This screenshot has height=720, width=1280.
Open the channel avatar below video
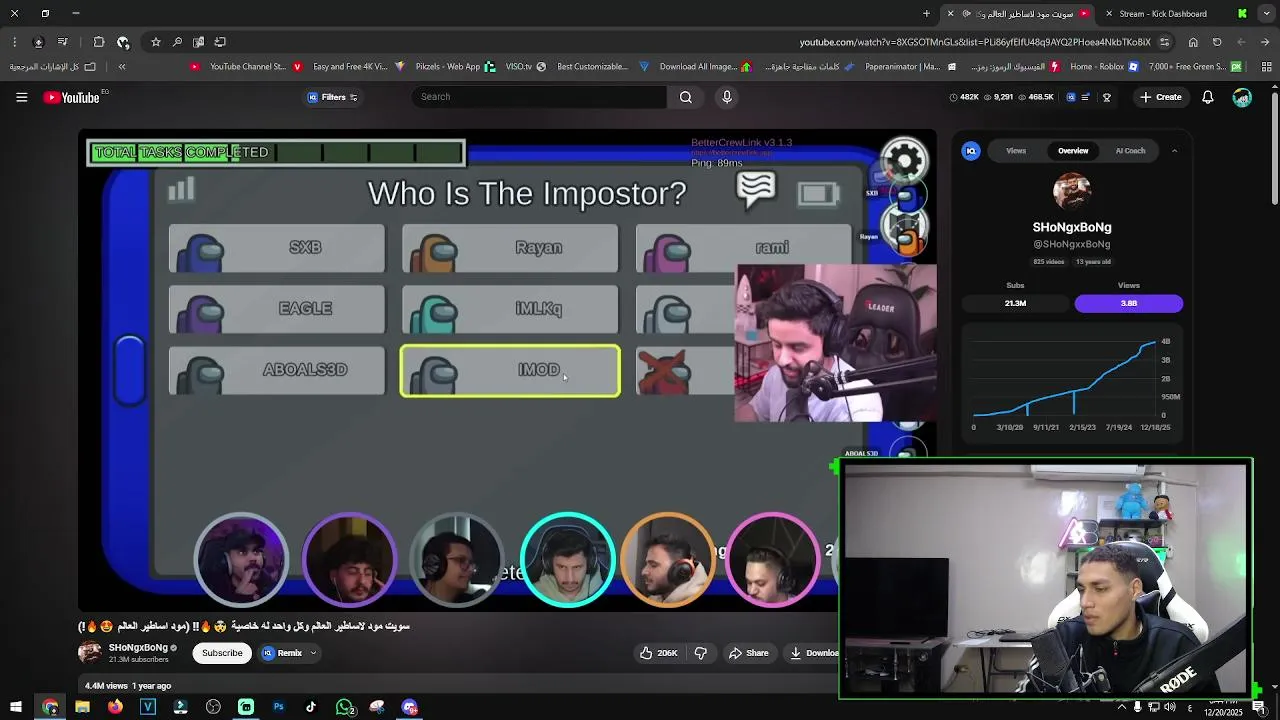[90, 653]
